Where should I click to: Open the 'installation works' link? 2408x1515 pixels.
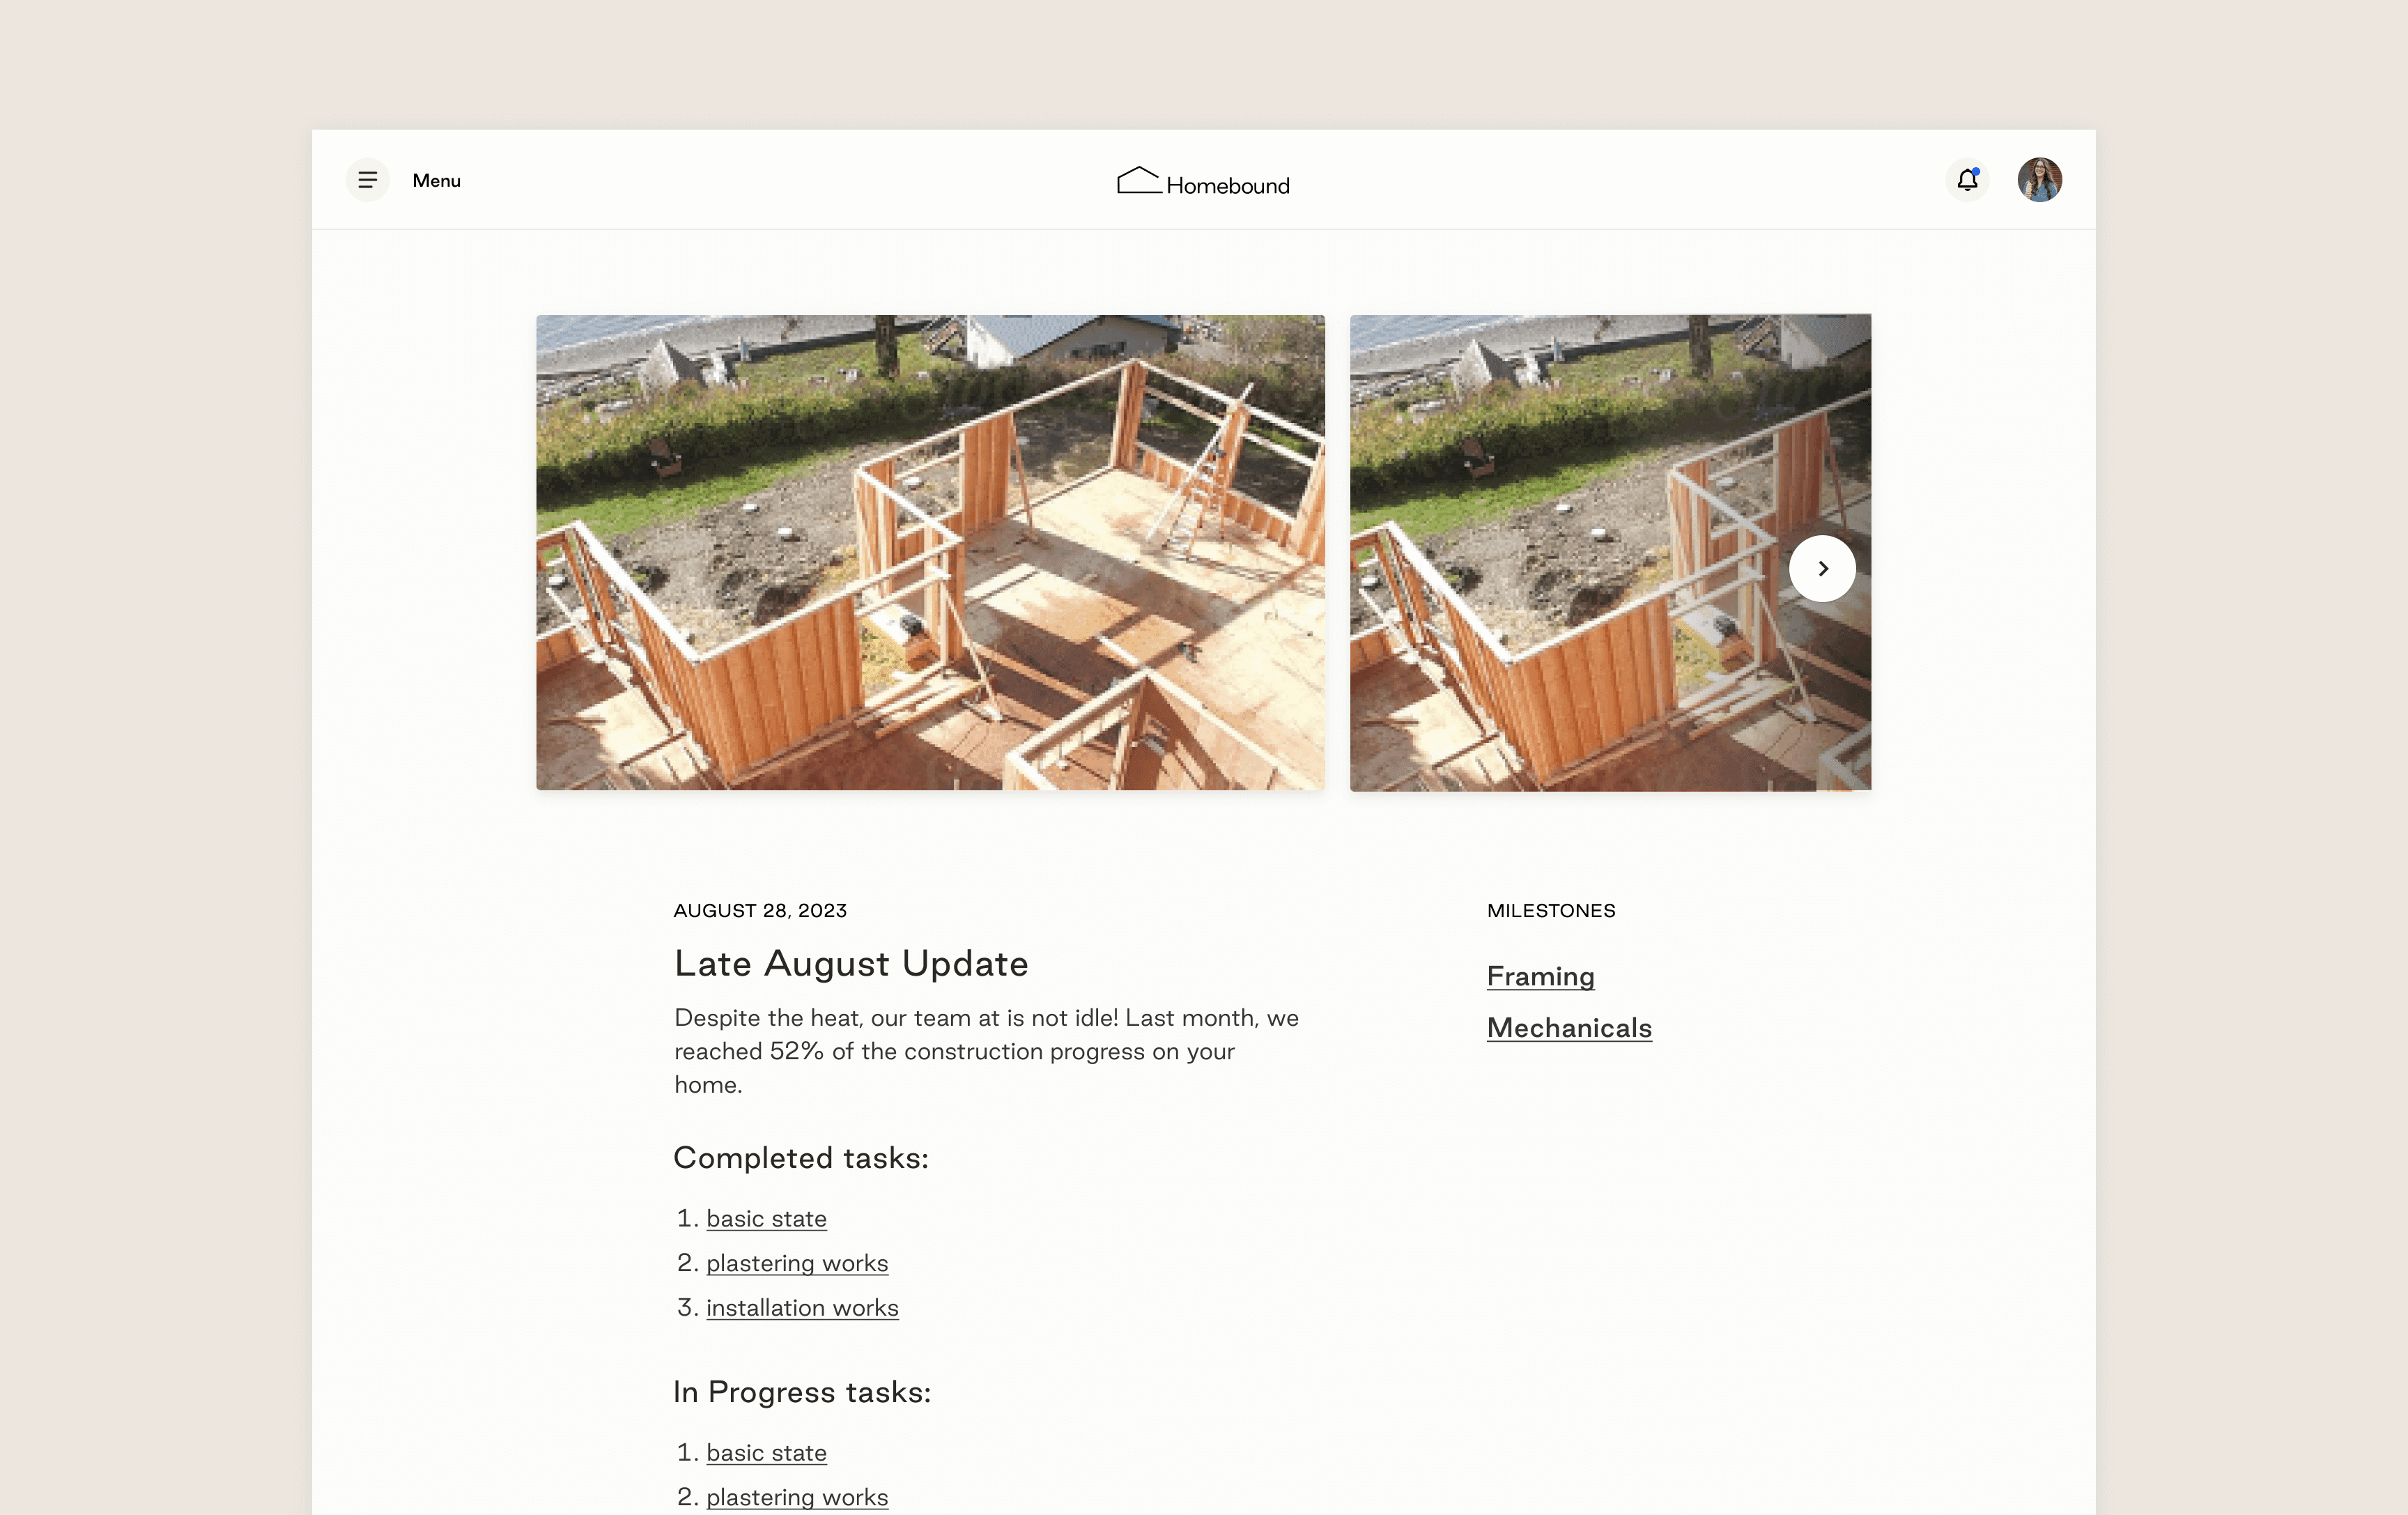click(802, 1307)
